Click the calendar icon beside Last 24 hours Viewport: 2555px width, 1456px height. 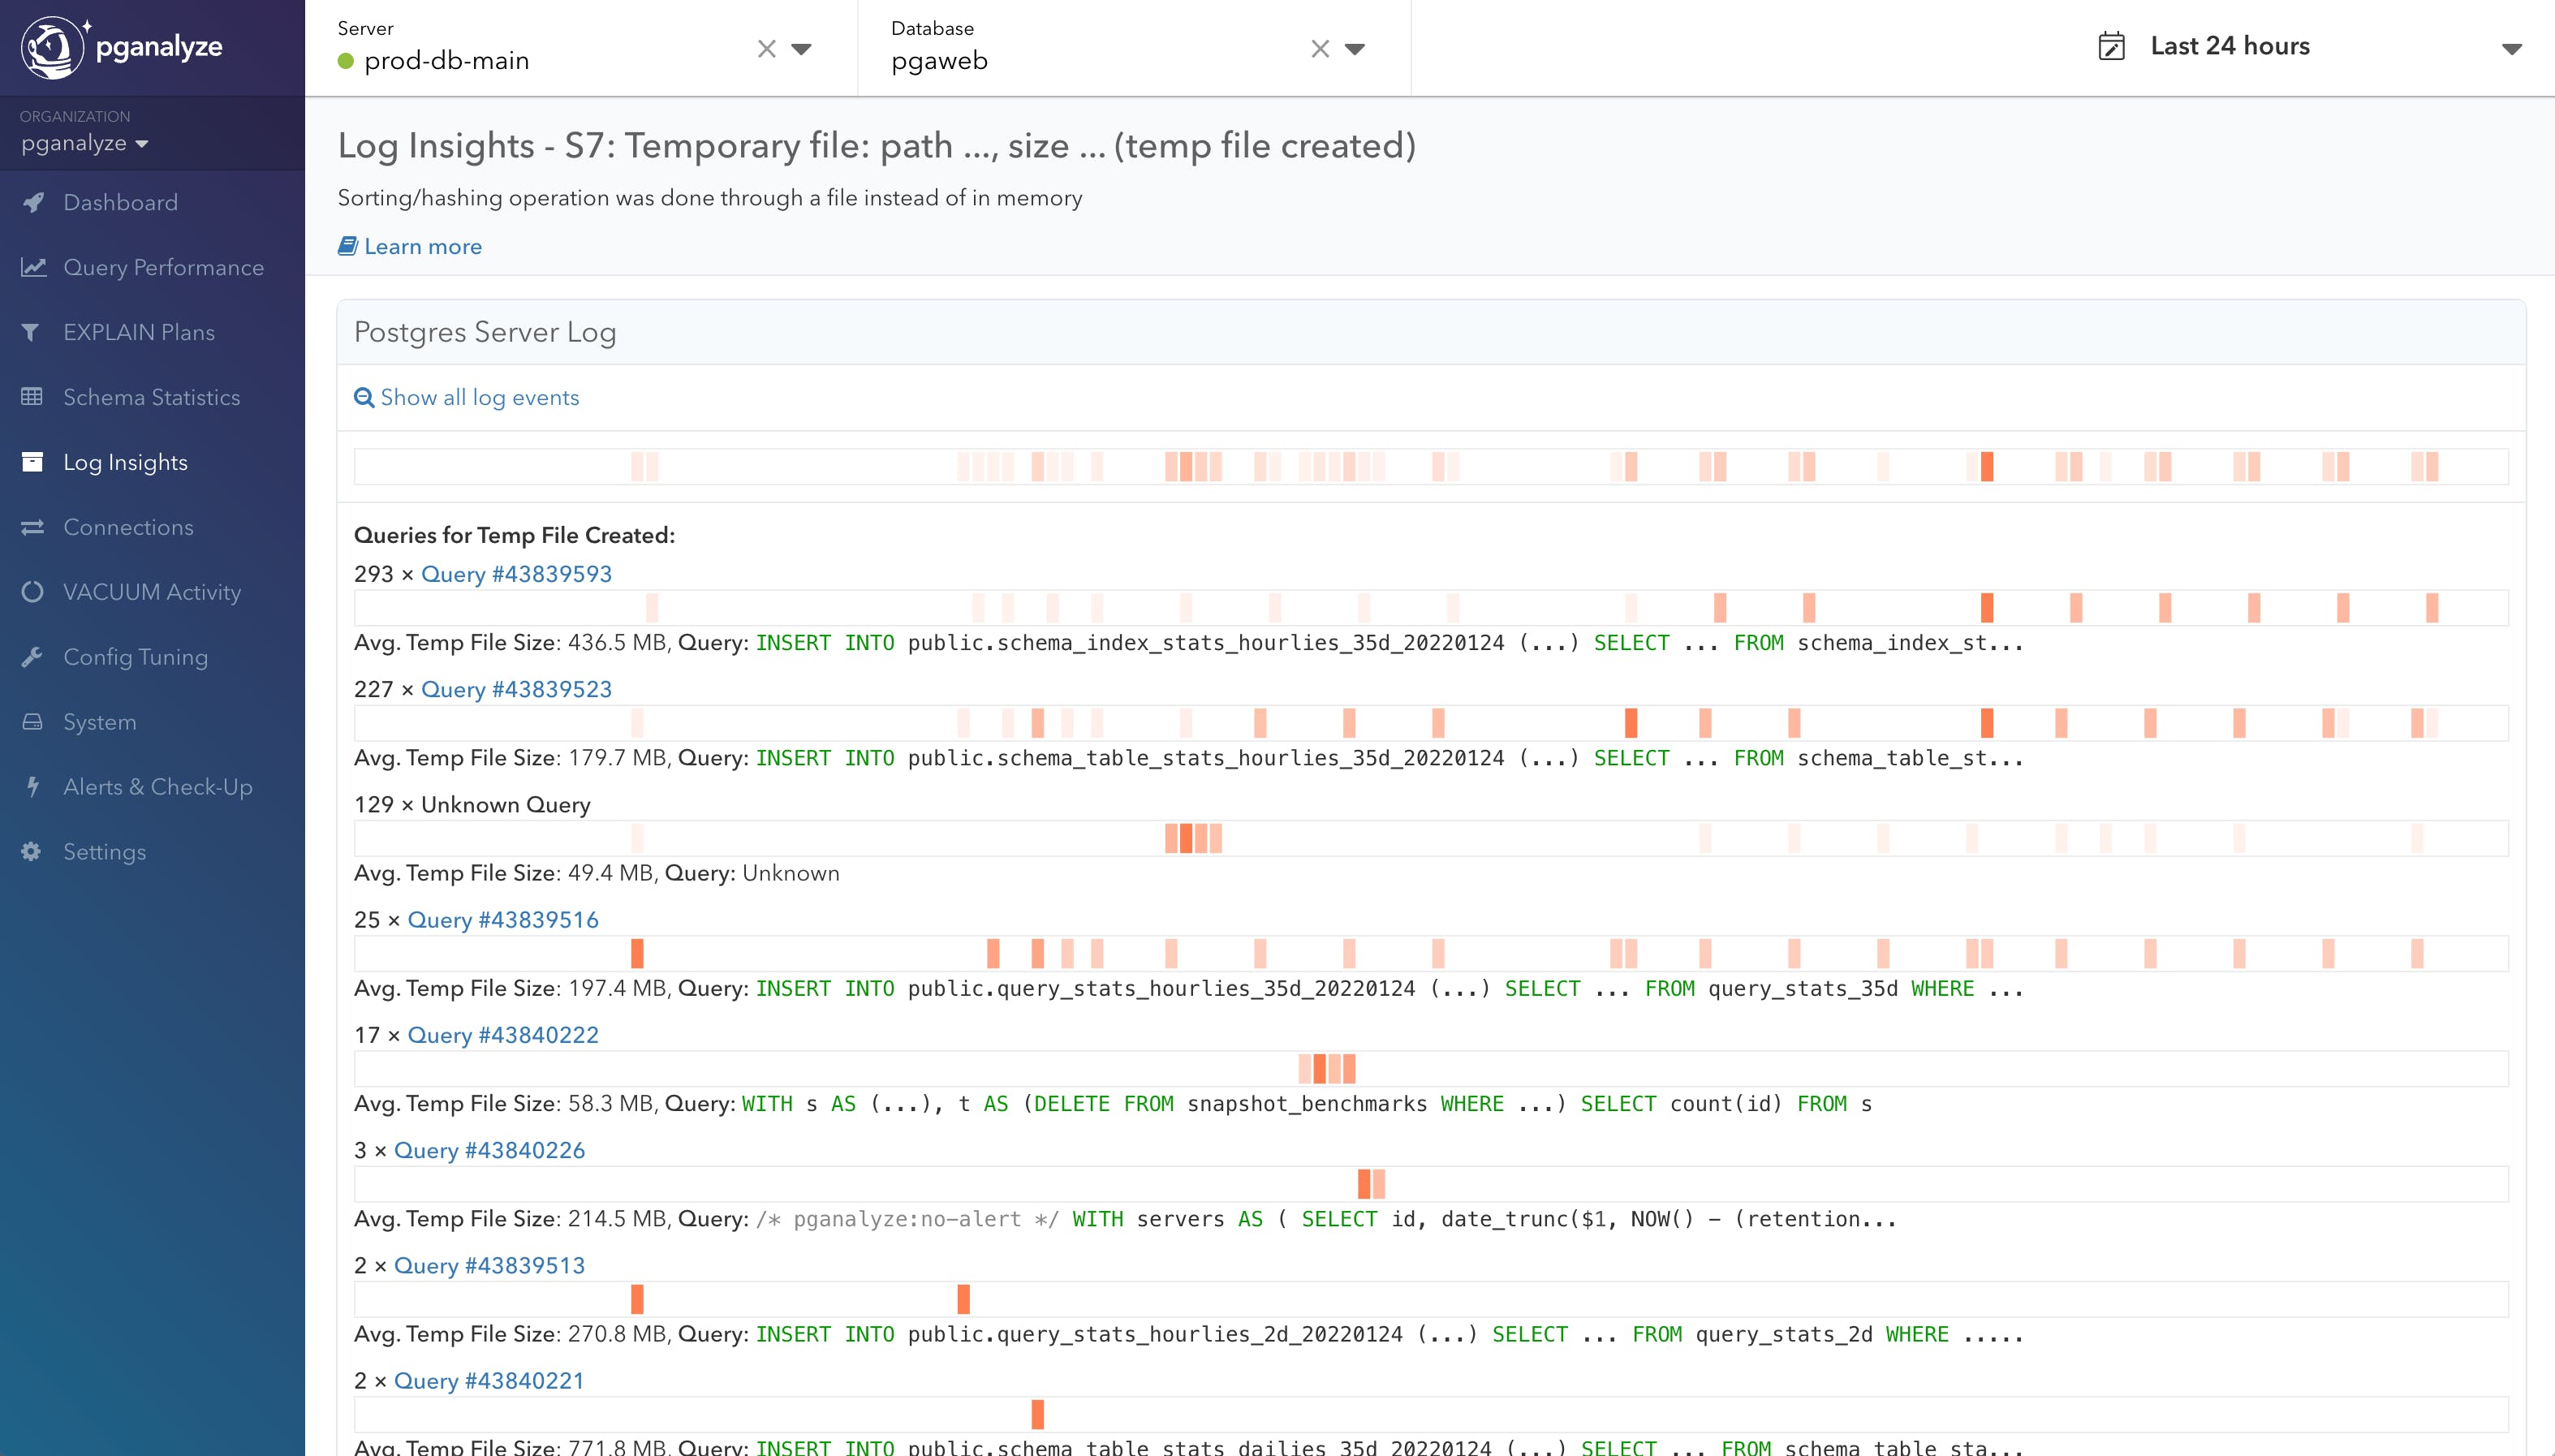pos(2110,47)
